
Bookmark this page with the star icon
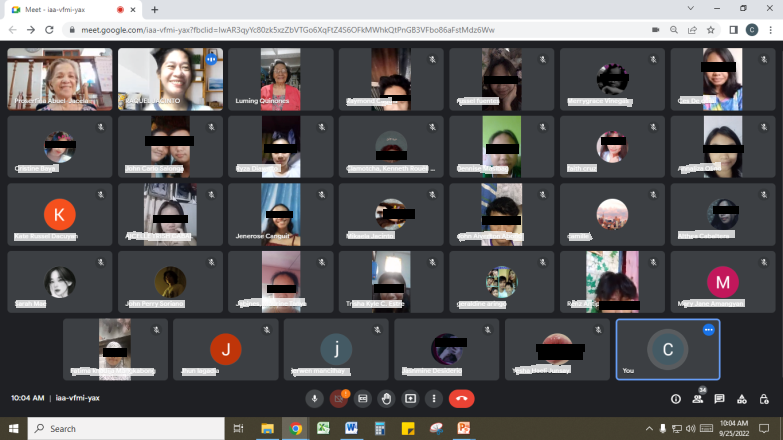click(713, 30)
